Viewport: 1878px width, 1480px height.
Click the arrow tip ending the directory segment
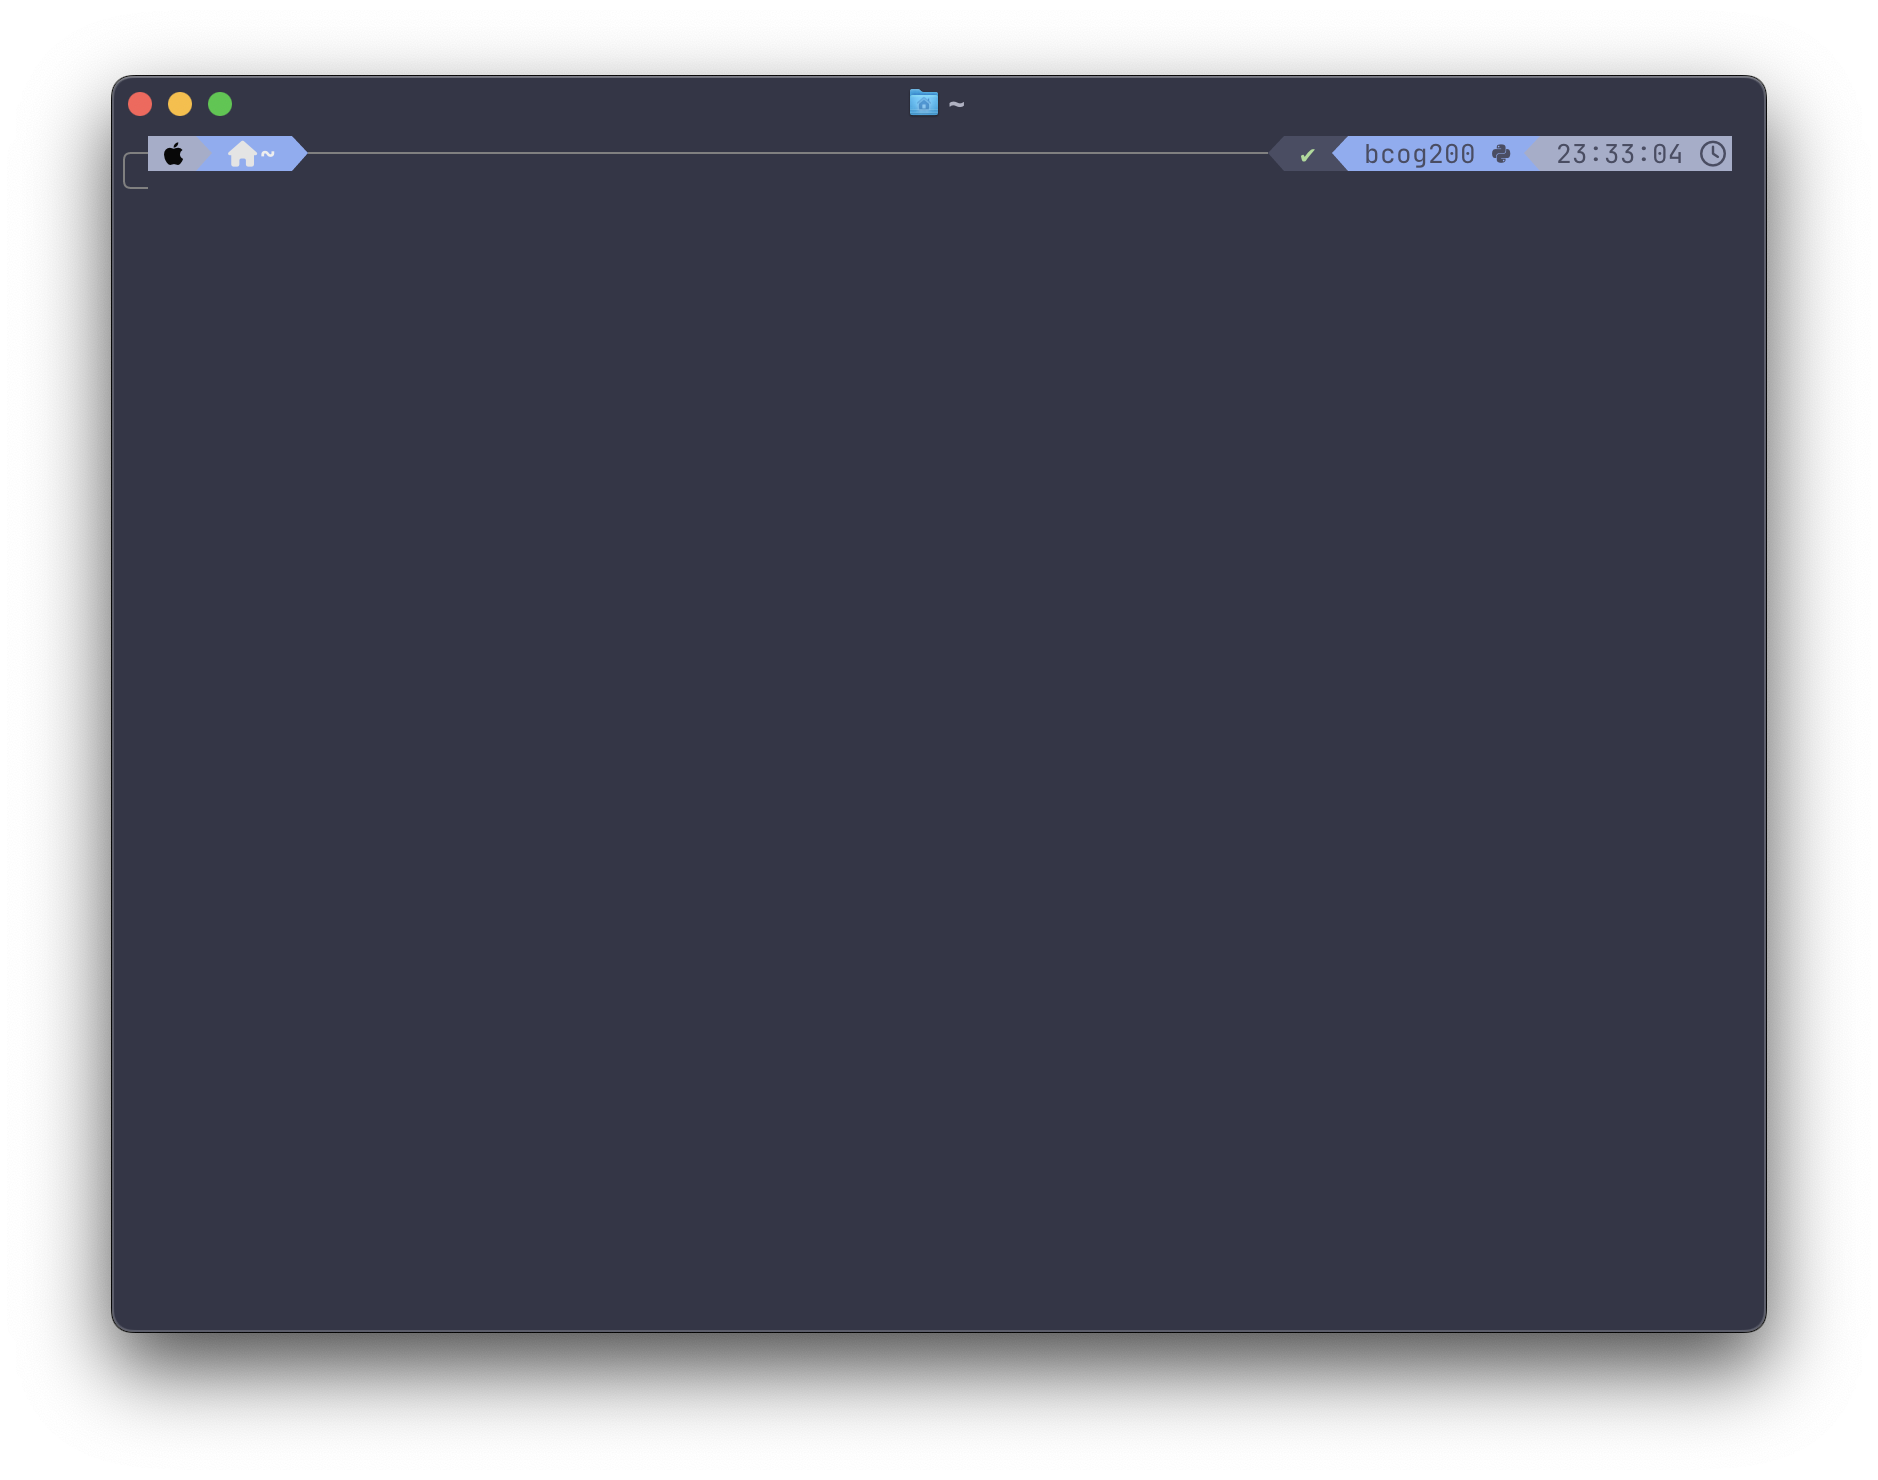pyautogui.click(x=300, y=154)
